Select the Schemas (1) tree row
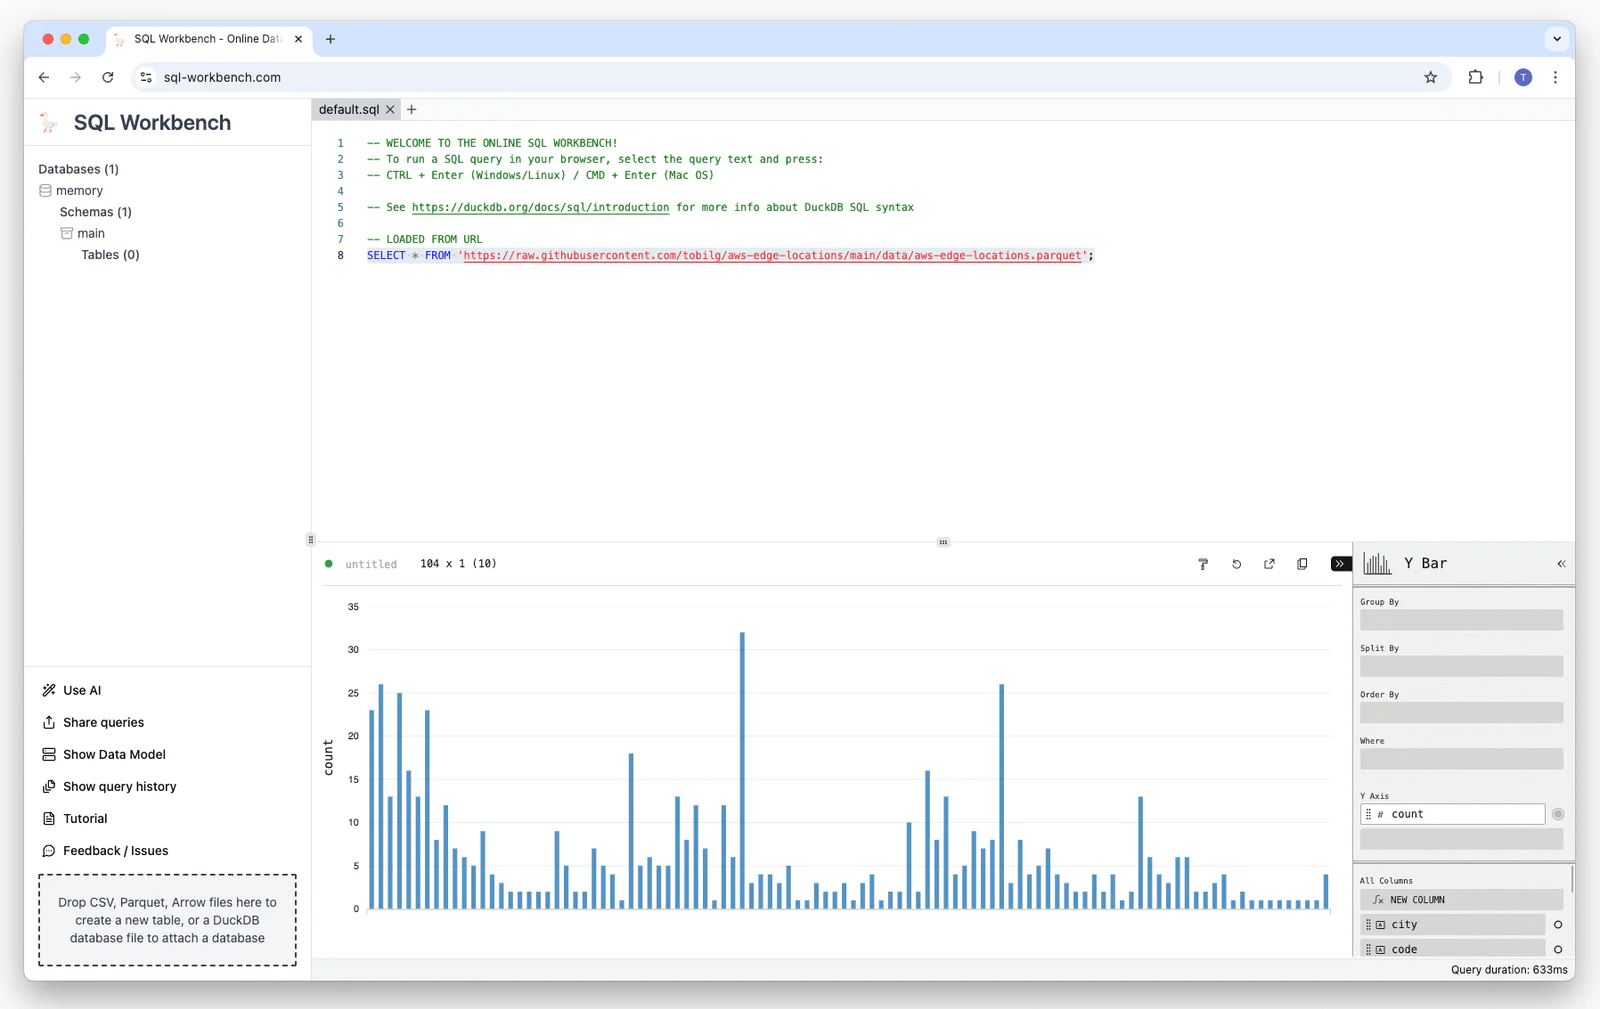The image size is (1600, 1009). coord(95,212)
